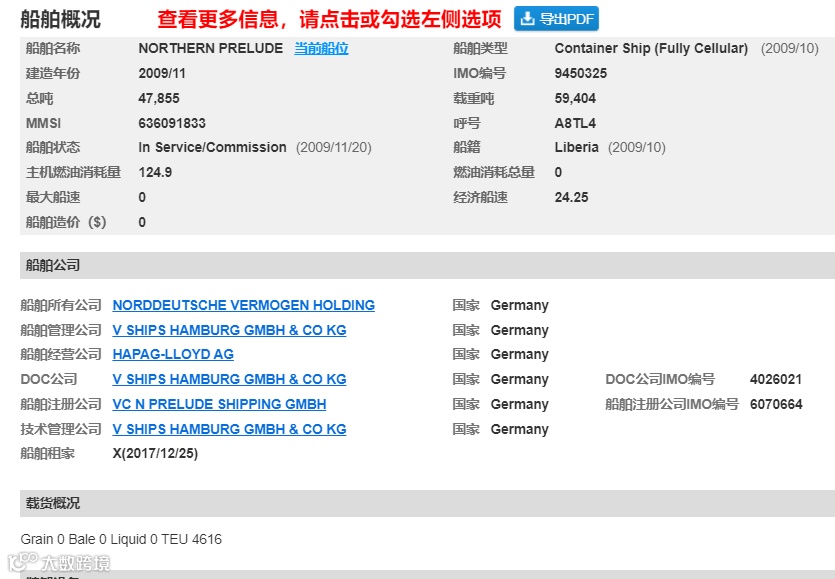Select In Service/Commission status text

pos(212,148)
